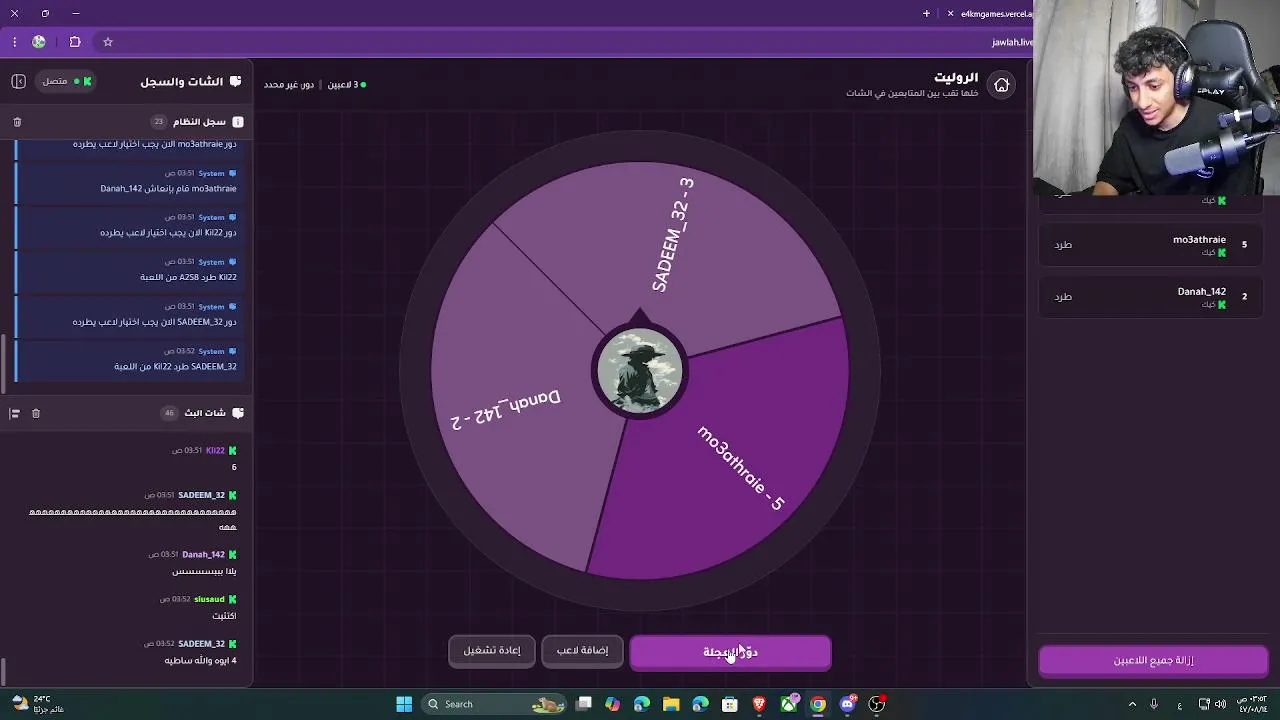Open Discord from taskbar
The height and width of the screenshot is (720, 1280).
point(848,704)
